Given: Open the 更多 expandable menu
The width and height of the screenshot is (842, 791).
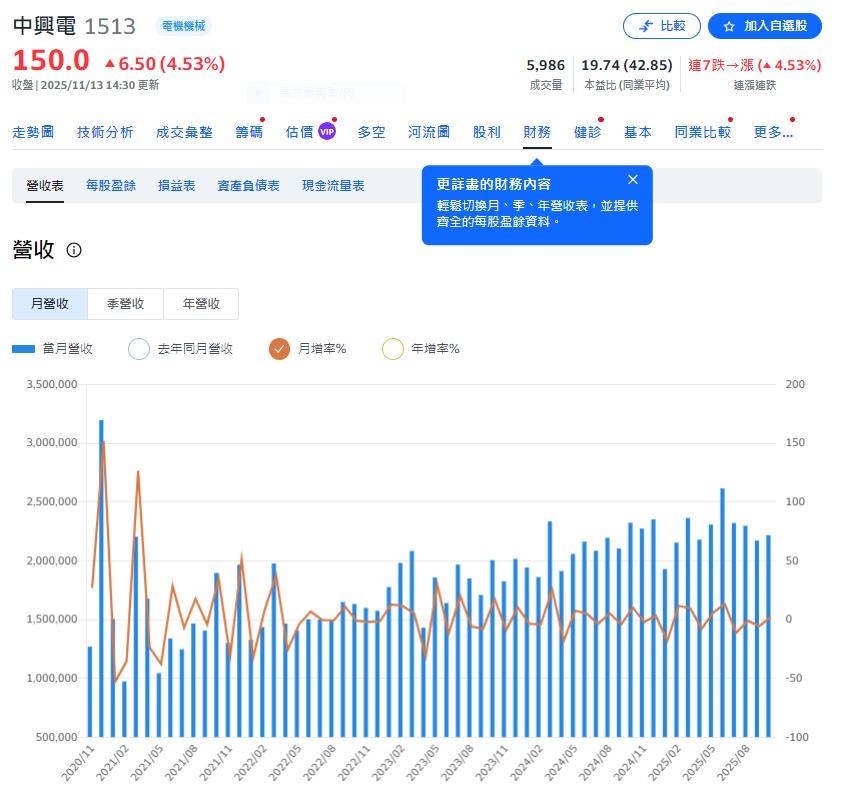Looking at the screenshot, I should pos(772,130).
